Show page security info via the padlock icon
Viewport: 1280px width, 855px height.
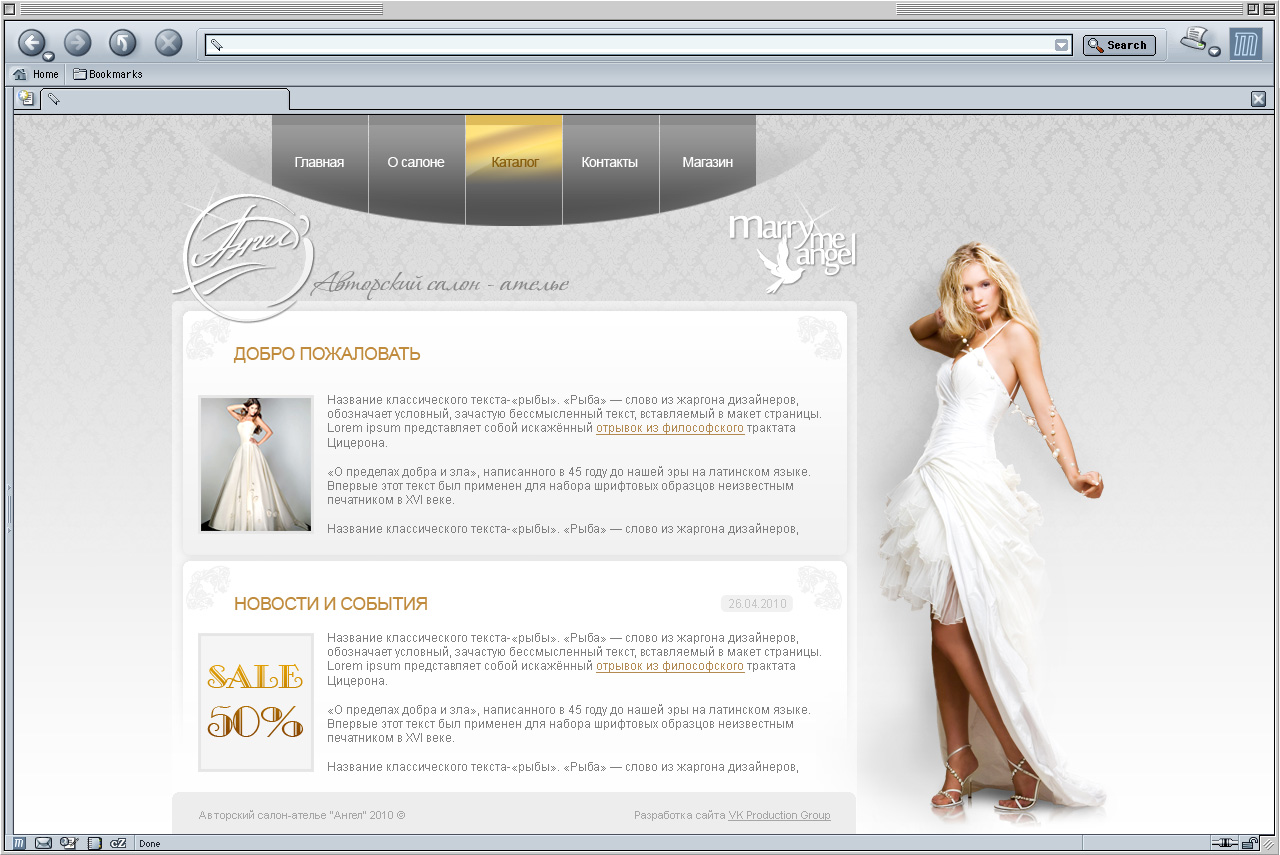pos(1250,843)
